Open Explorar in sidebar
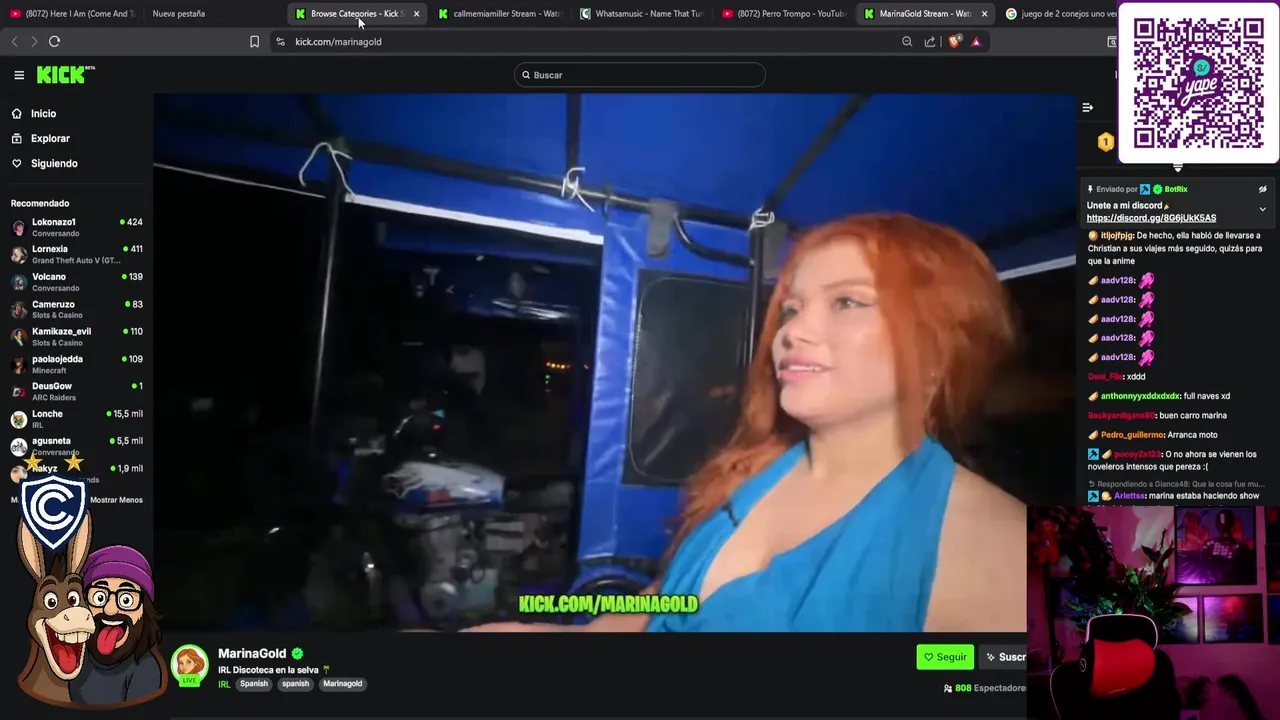The width and height of the screenshot is (1280, 720). [x=50, y=139]
